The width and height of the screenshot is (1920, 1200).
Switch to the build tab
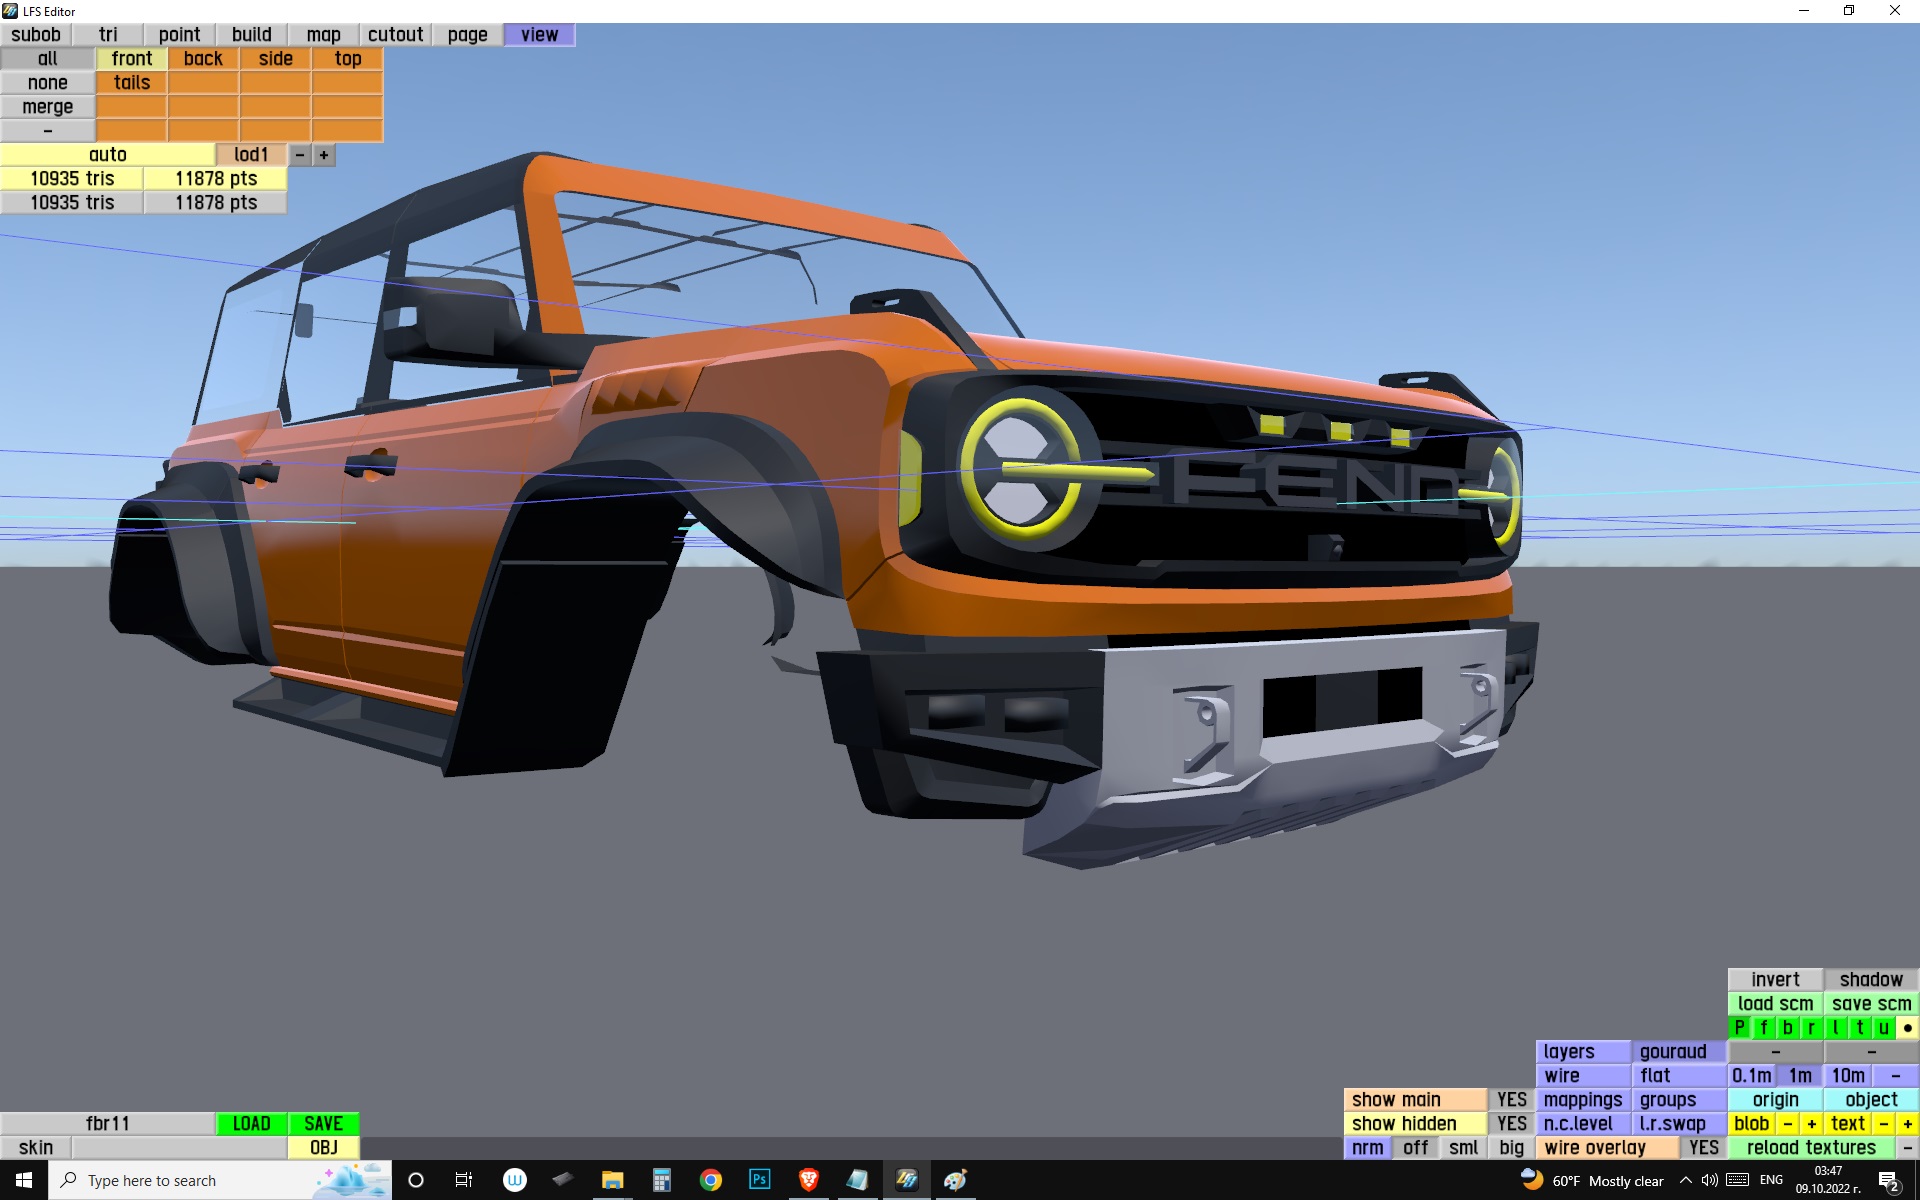tap(251, 35)
